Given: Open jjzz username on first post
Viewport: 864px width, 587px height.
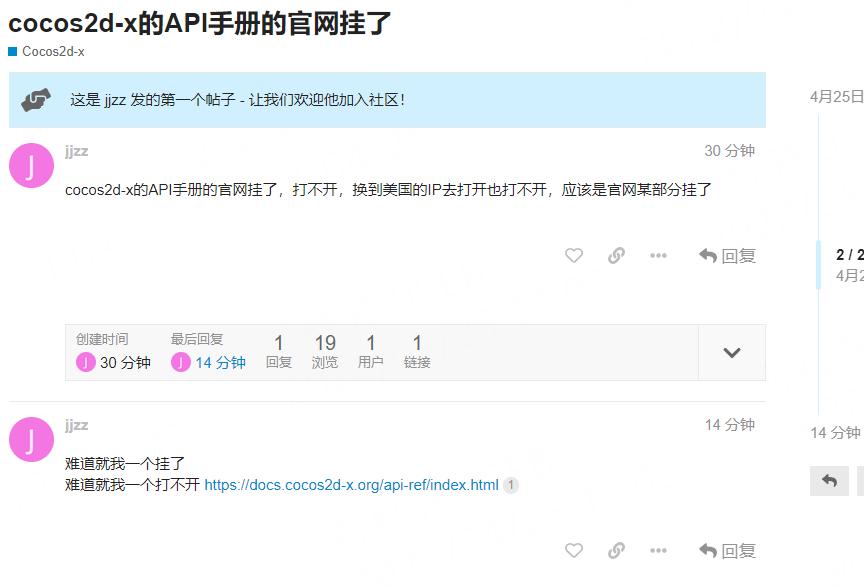Looking at the screenshot, I should [x=77, y=151].
